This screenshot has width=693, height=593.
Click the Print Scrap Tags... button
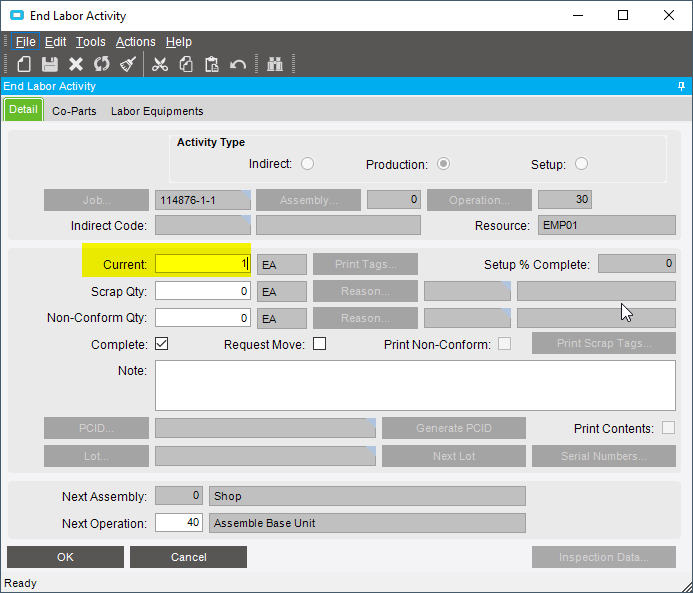pyautogui.click(x=604, y=343)
